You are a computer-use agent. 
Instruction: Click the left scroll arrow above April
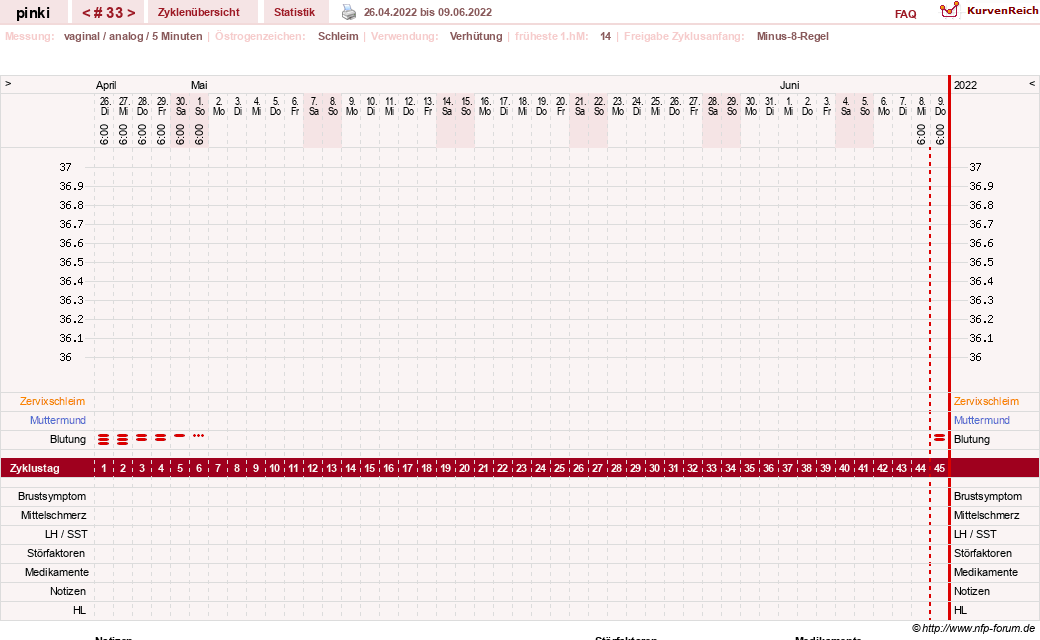[x=8, y=84]
